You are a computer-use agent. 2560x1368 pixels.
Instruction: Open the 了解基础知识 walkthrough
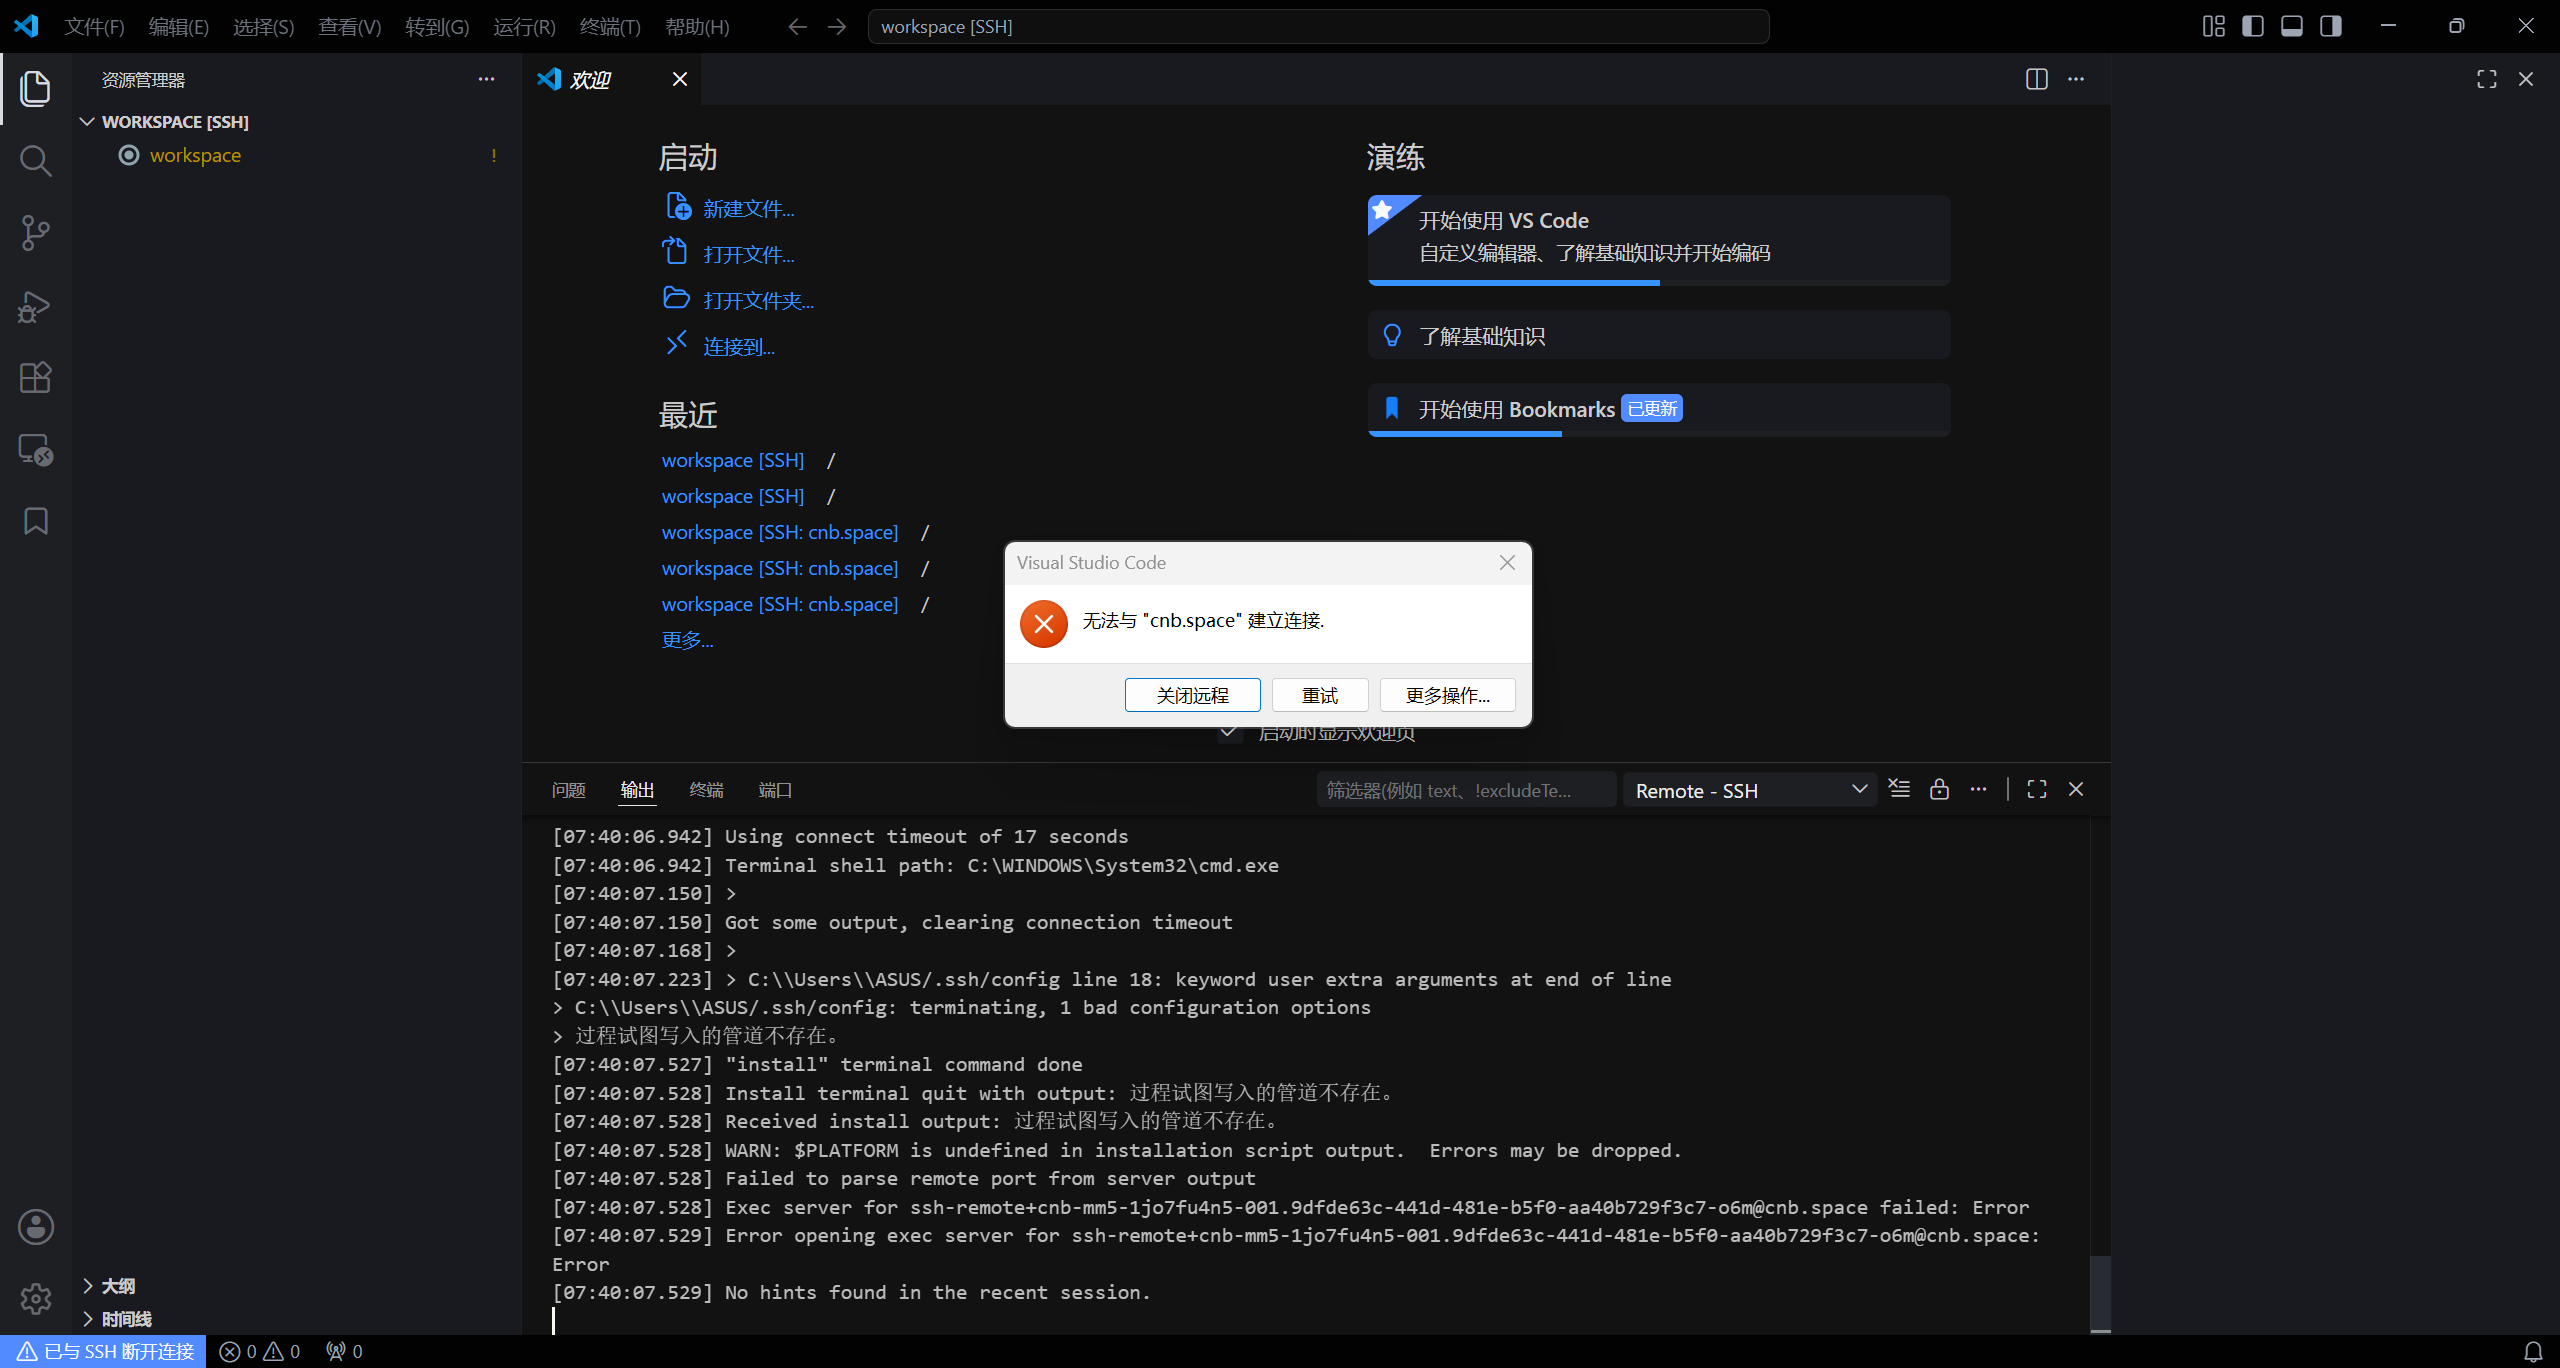pyautogui.click(x=1659, y=335)
